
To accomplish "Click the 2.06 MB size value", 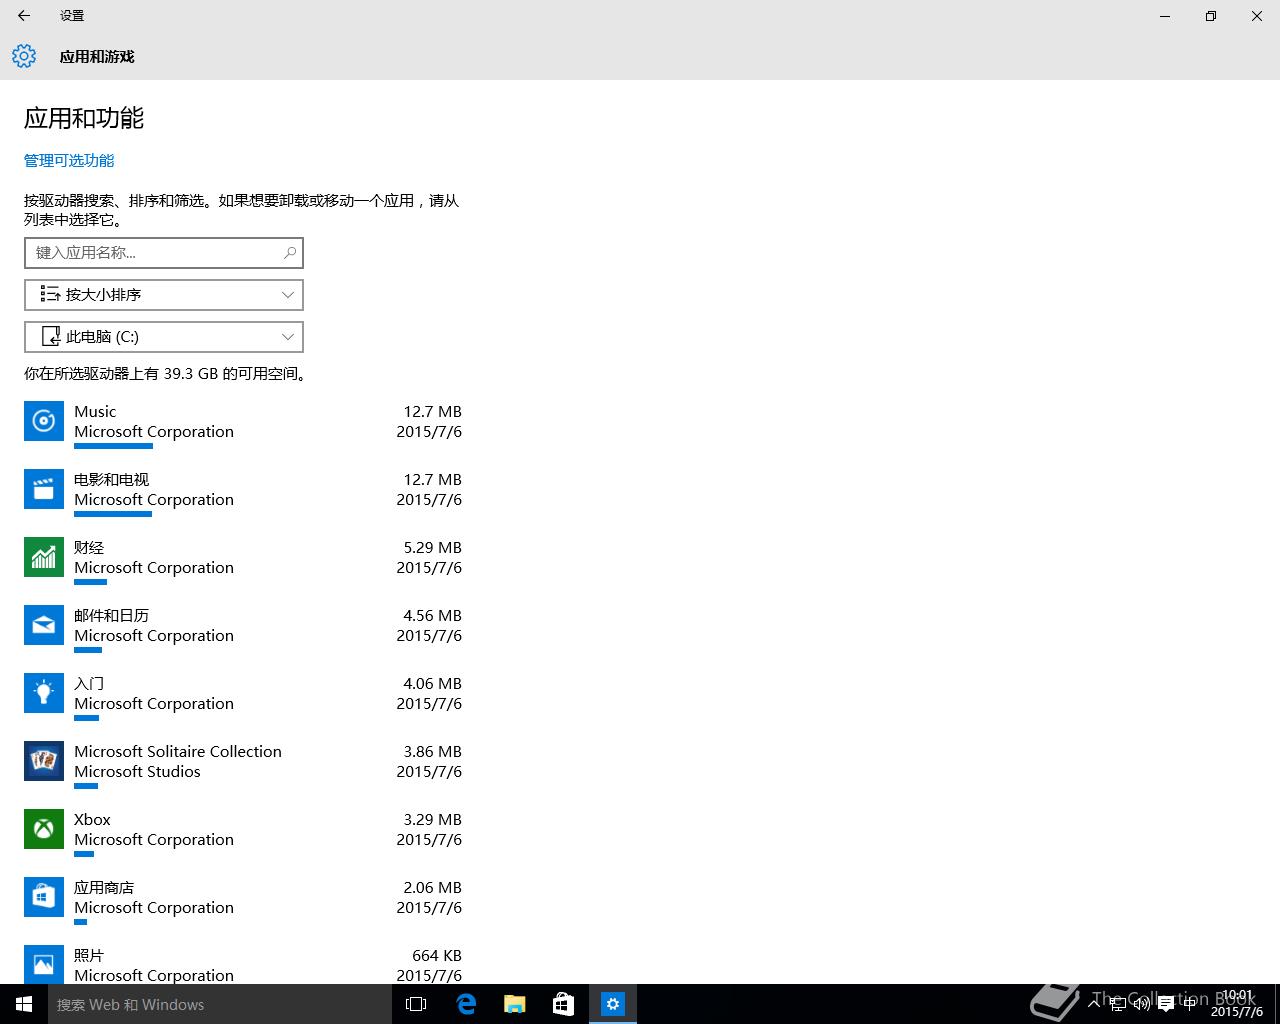I will (x=432, y=887).
